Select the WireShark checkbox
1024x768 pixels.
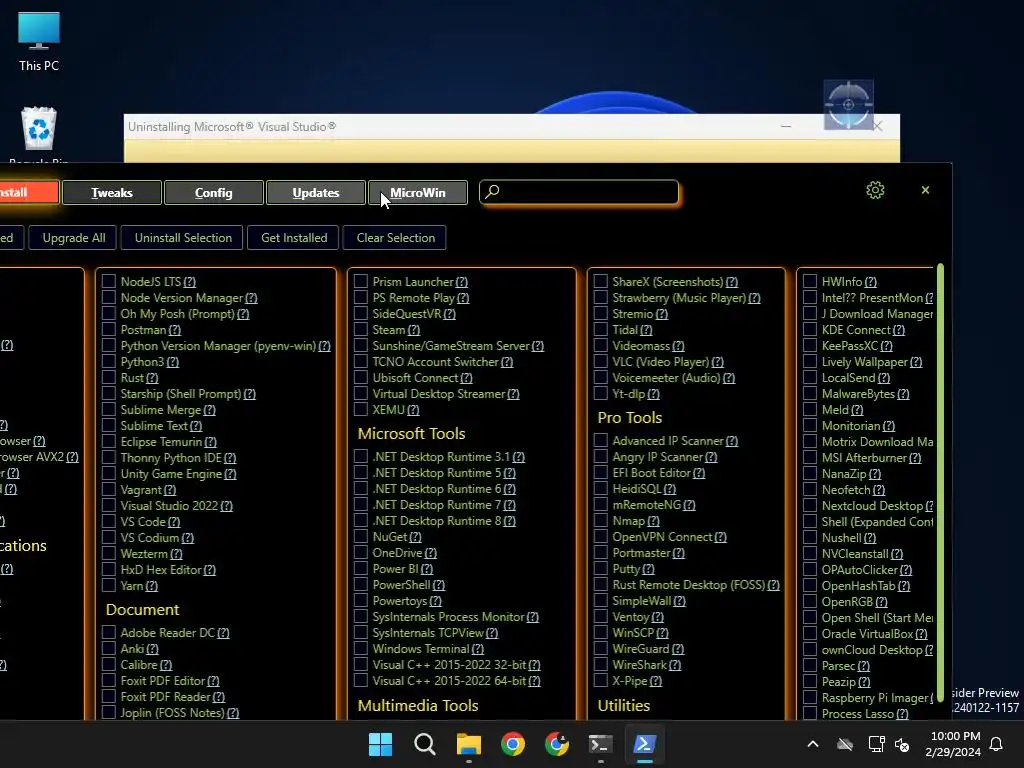[x=601, y=665]
